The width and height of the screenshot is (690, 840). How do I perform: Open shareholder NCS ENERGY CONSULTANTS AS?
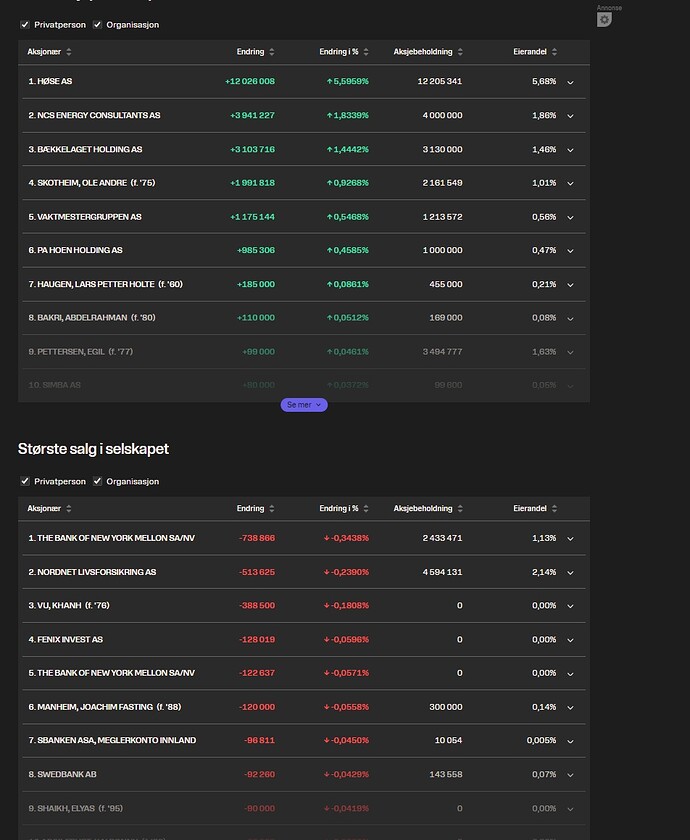pos(94,116)
